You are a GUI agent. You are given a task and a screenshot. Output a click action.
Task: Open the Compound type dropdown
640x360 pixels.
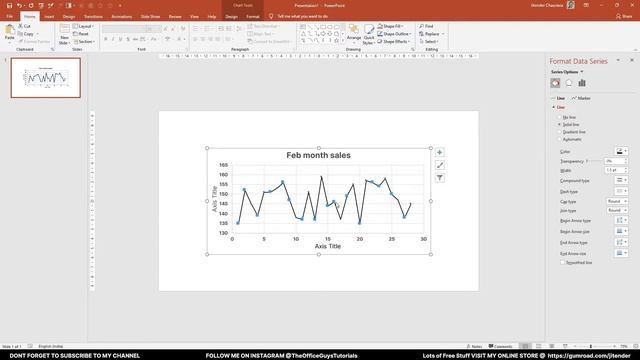pyautogui.click(x=621, y=180)
